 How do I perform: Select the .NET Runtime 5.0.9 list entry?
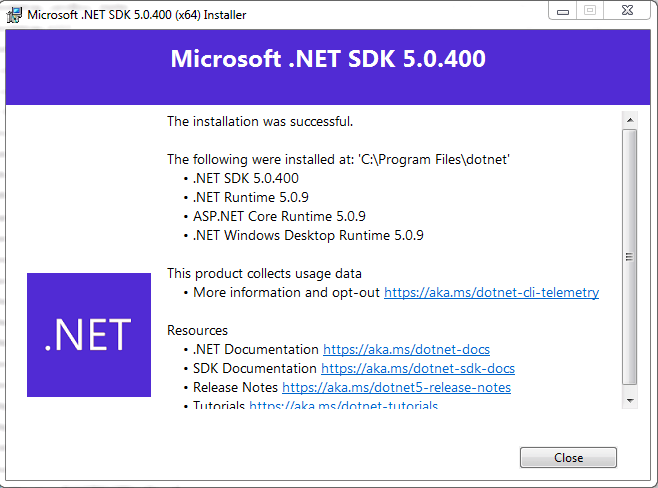tap(251, 197)
